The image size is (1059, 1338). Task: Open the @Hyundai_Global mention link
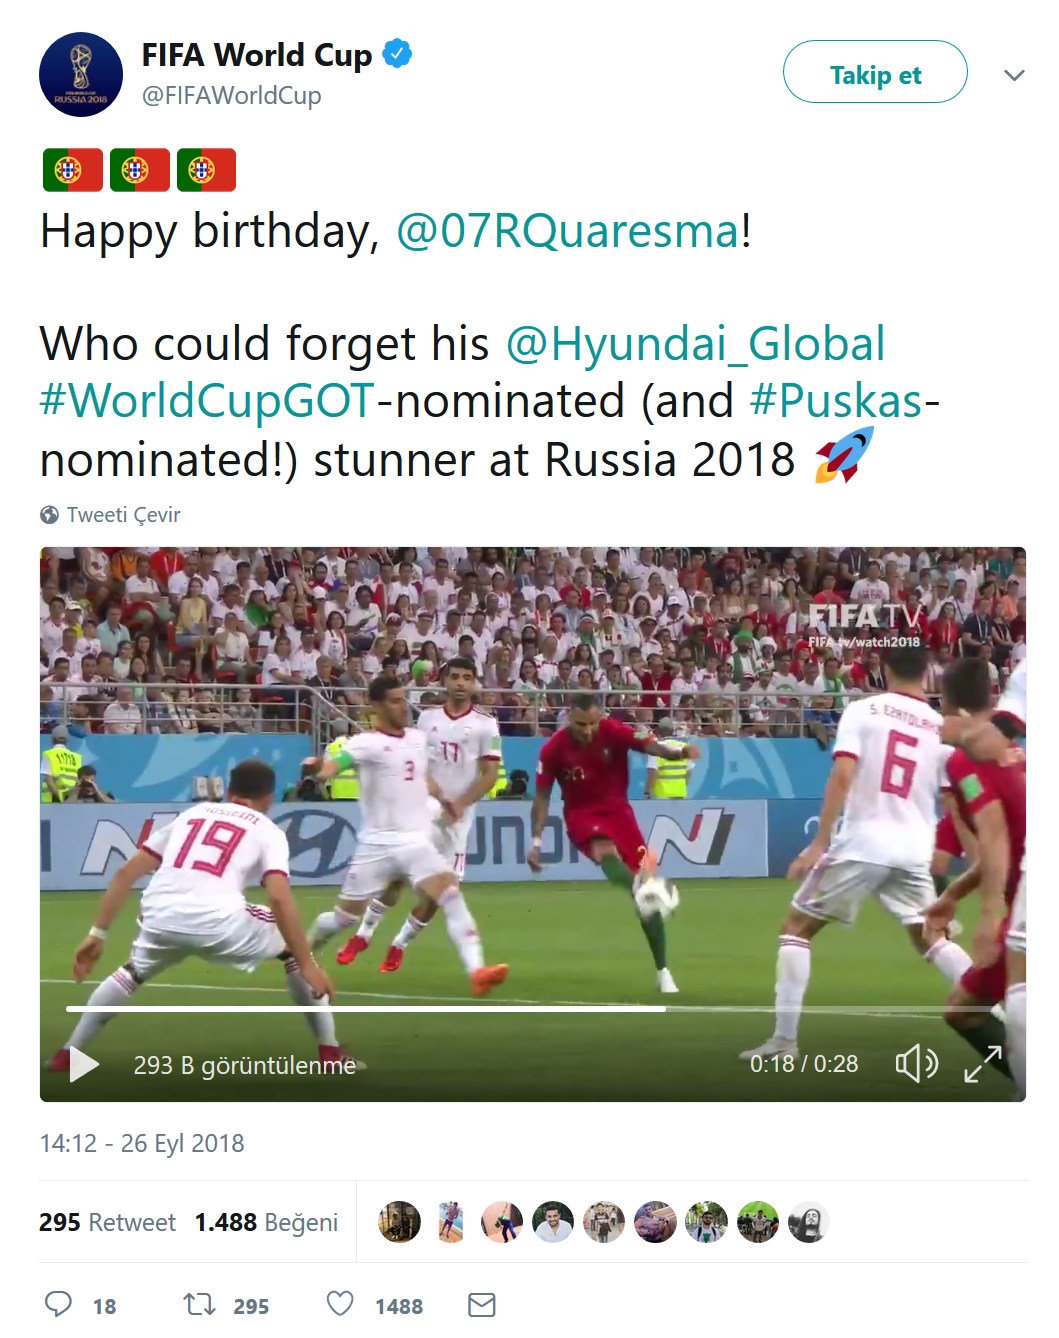pyautogui.click(x=695, y=344)
